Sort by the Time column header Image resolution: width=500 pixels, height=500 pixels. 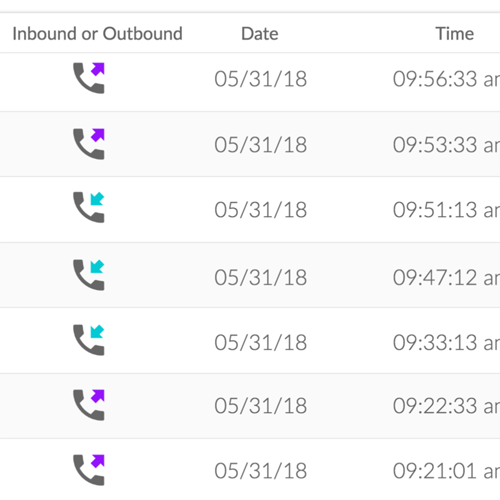455,34
